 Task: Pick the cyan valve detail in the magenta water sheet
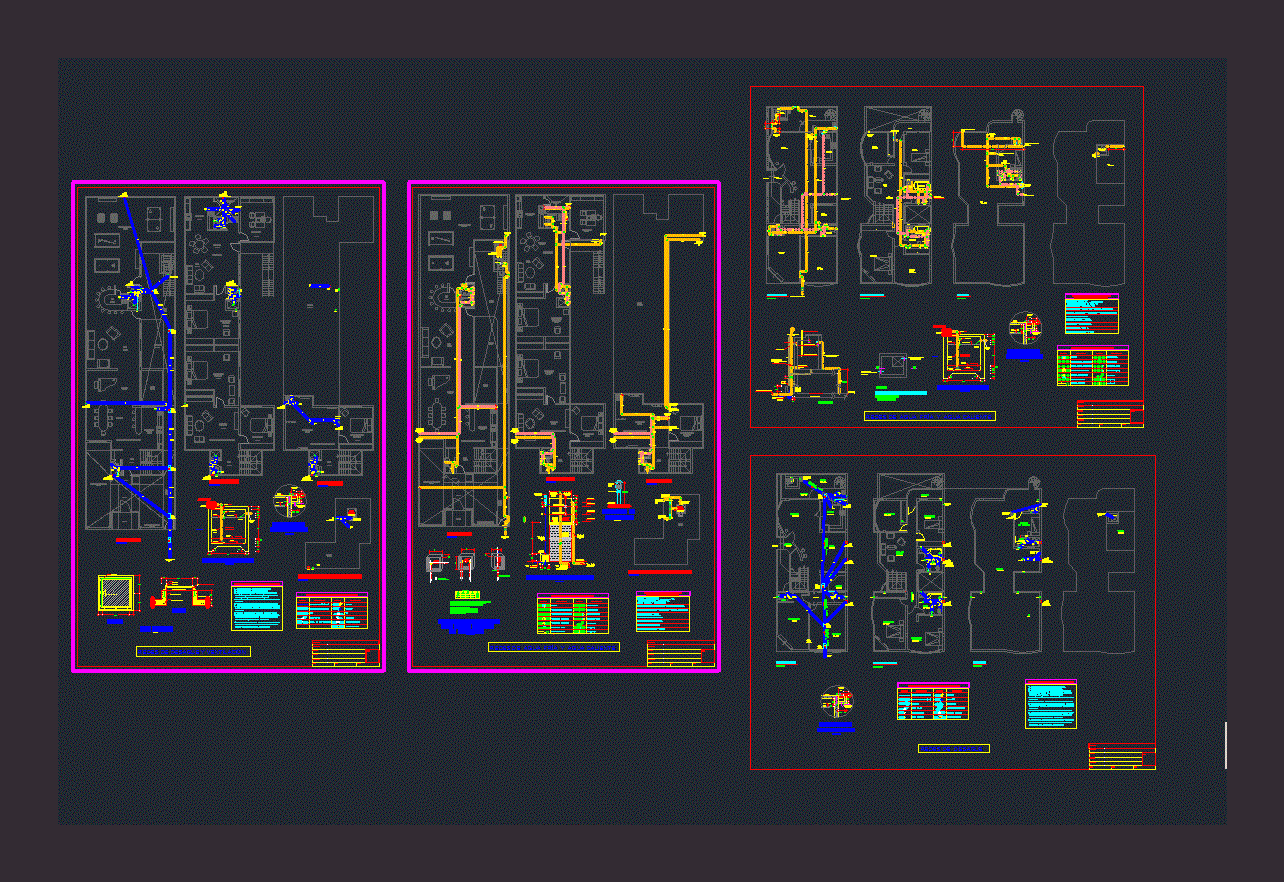click(618, 491)
